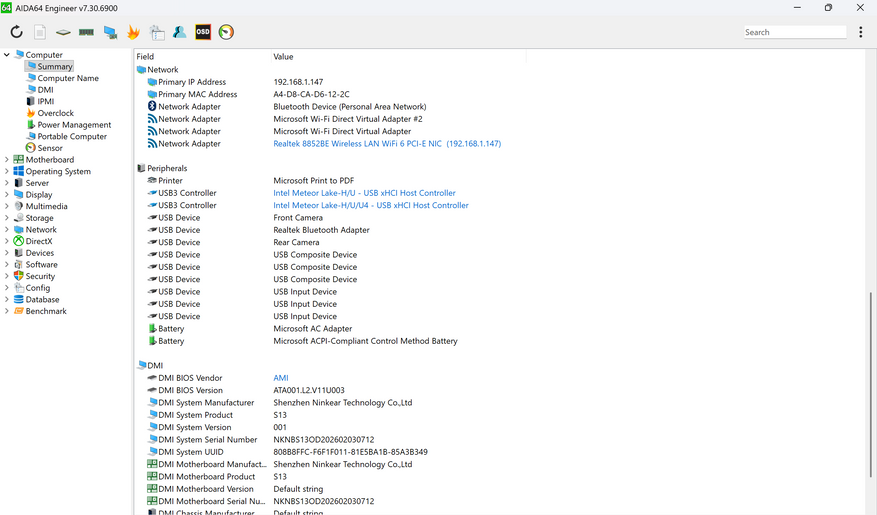Click the Refresh toolbar icon
The image size is (877, 515).
click(16, 32)
